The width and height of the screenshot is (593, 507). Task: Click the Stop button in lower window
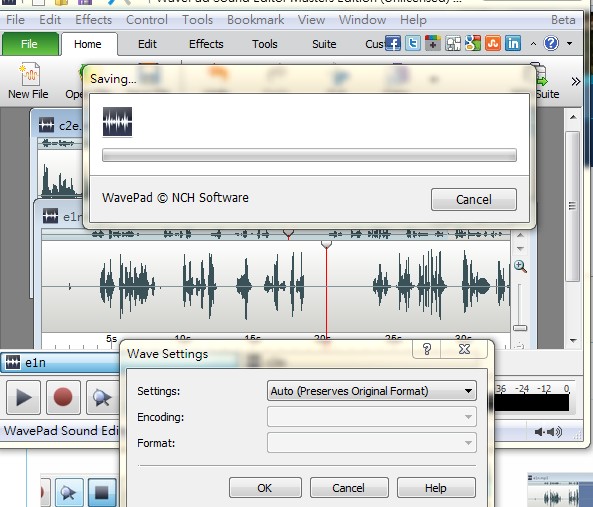pos(102,492)
